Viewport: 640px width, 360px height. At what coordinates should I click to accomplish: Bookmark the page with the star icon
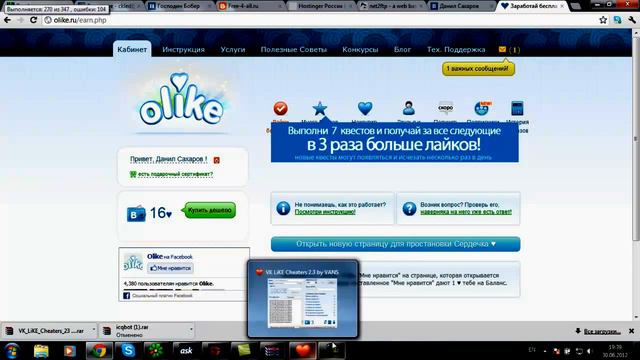pyautogui.click(x=603, y=20)
